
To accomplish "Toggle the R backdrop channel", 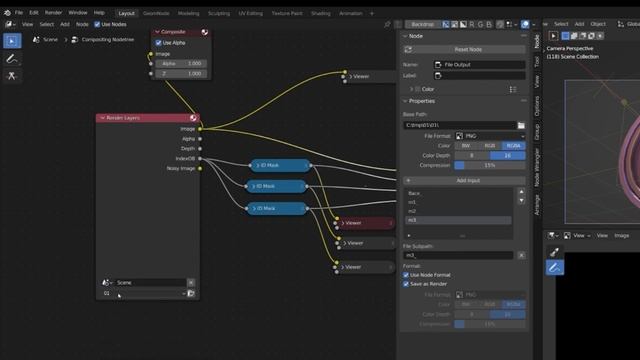I will point(472,24).
